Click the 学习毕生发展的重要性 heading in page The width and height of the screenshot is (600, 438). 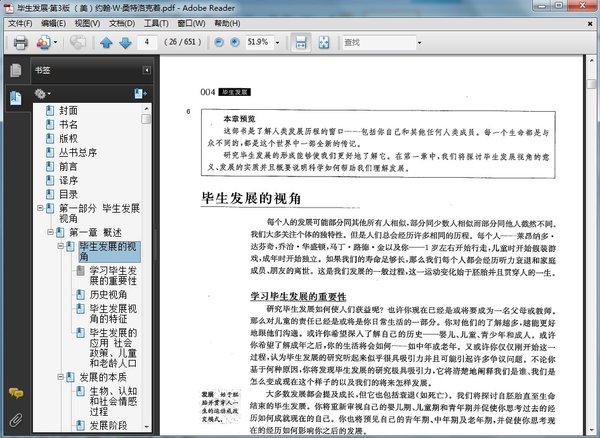(x=298, y=296)
